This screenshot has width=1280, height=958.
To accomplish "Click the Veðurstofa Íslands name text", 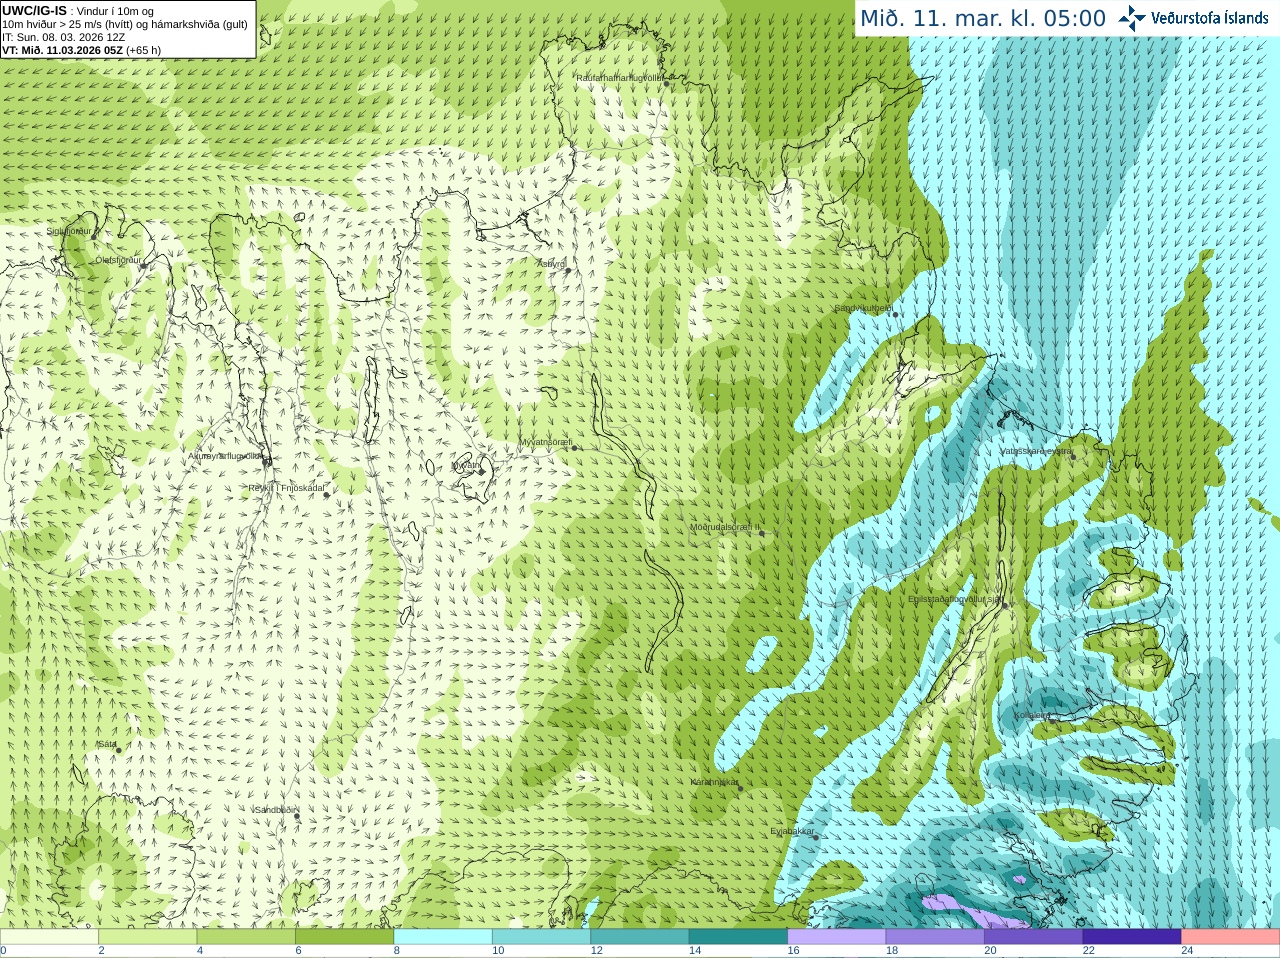I will point(1210,18).
